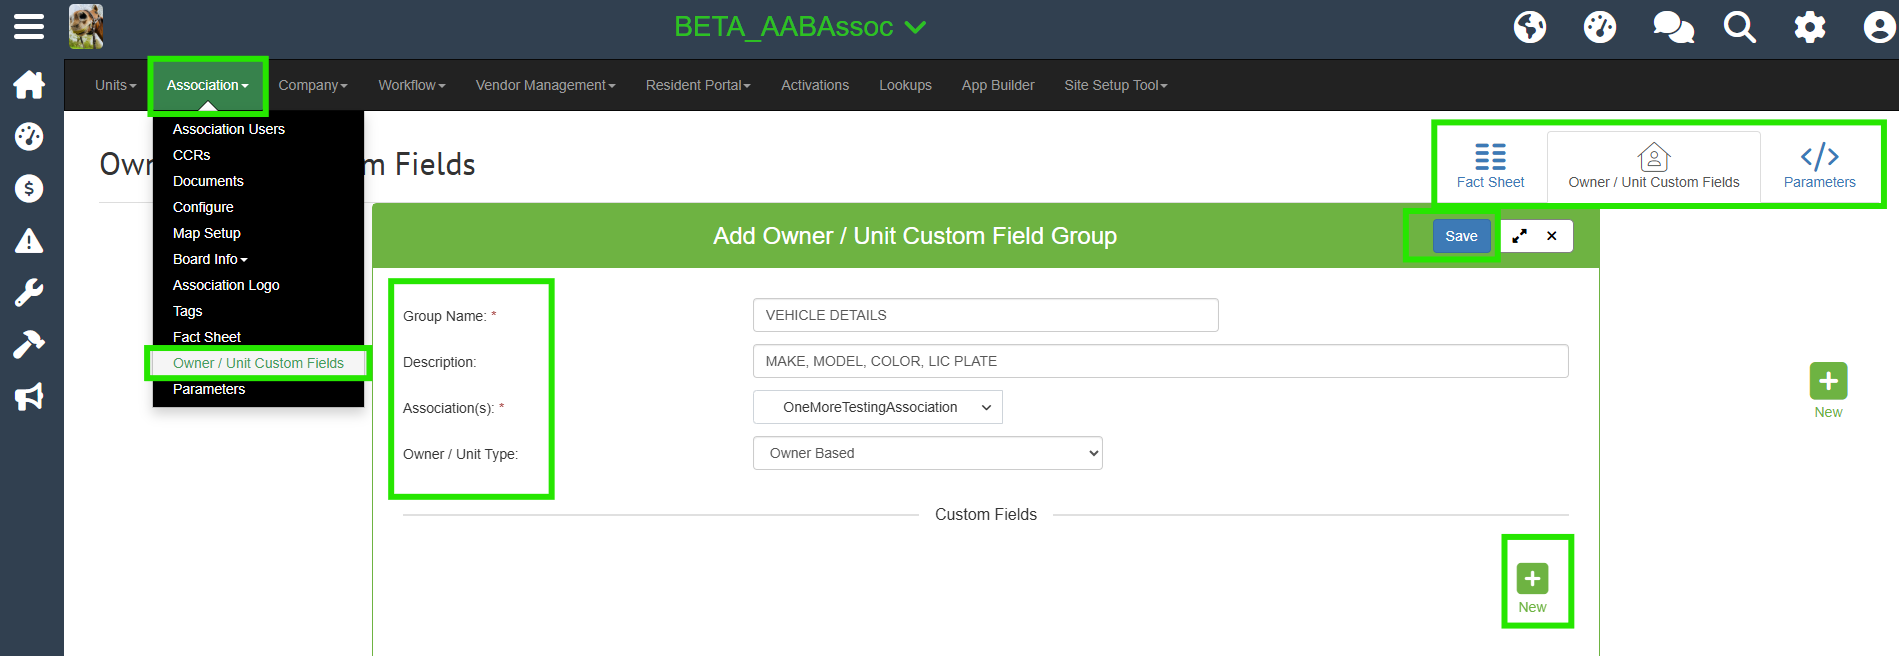Click the search magnifier icon
This screenshot has width=1899, height=656.
[1740, 27]
